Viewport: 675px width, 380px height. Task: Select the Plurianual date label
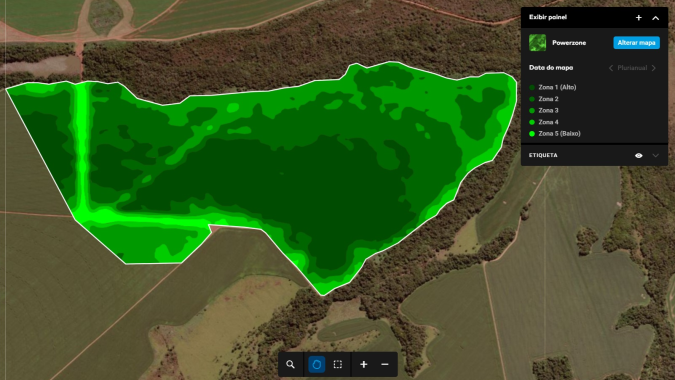point(632,68)
